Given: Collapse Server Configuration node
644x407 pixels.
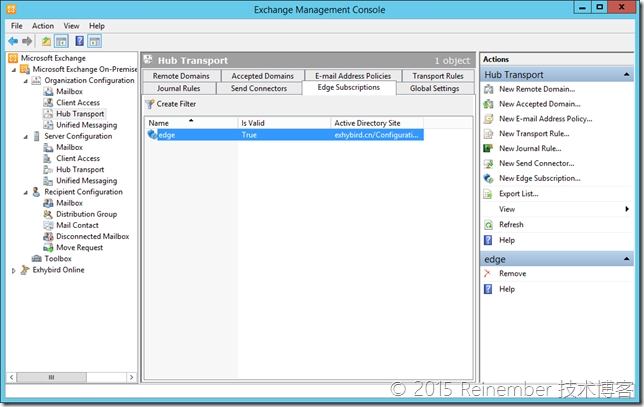Looking at the screenshot, I should pos(25,137).
